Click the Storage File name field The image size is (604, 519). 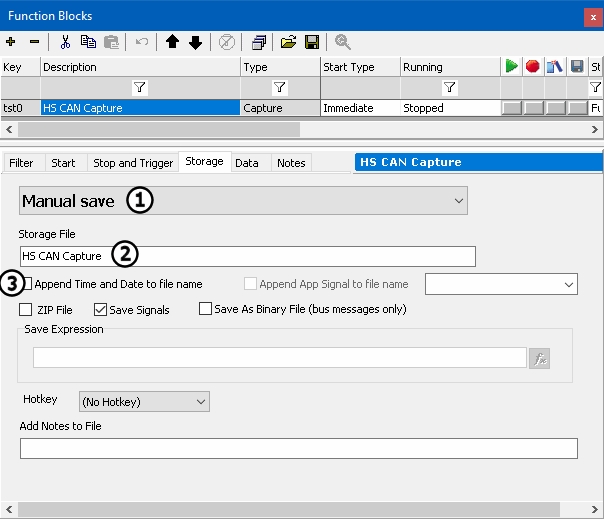tap(300, 256)
